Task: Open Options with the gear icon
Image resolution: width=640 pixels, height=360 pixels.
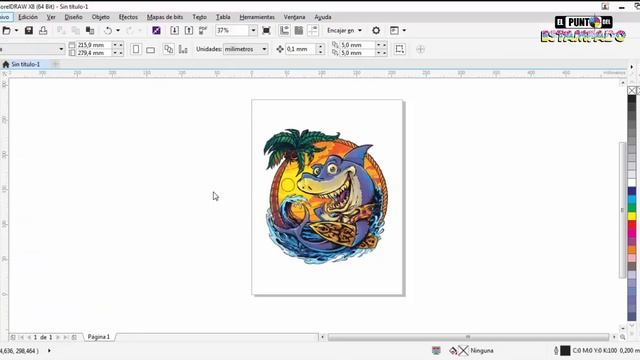Action: click(376, 30)
